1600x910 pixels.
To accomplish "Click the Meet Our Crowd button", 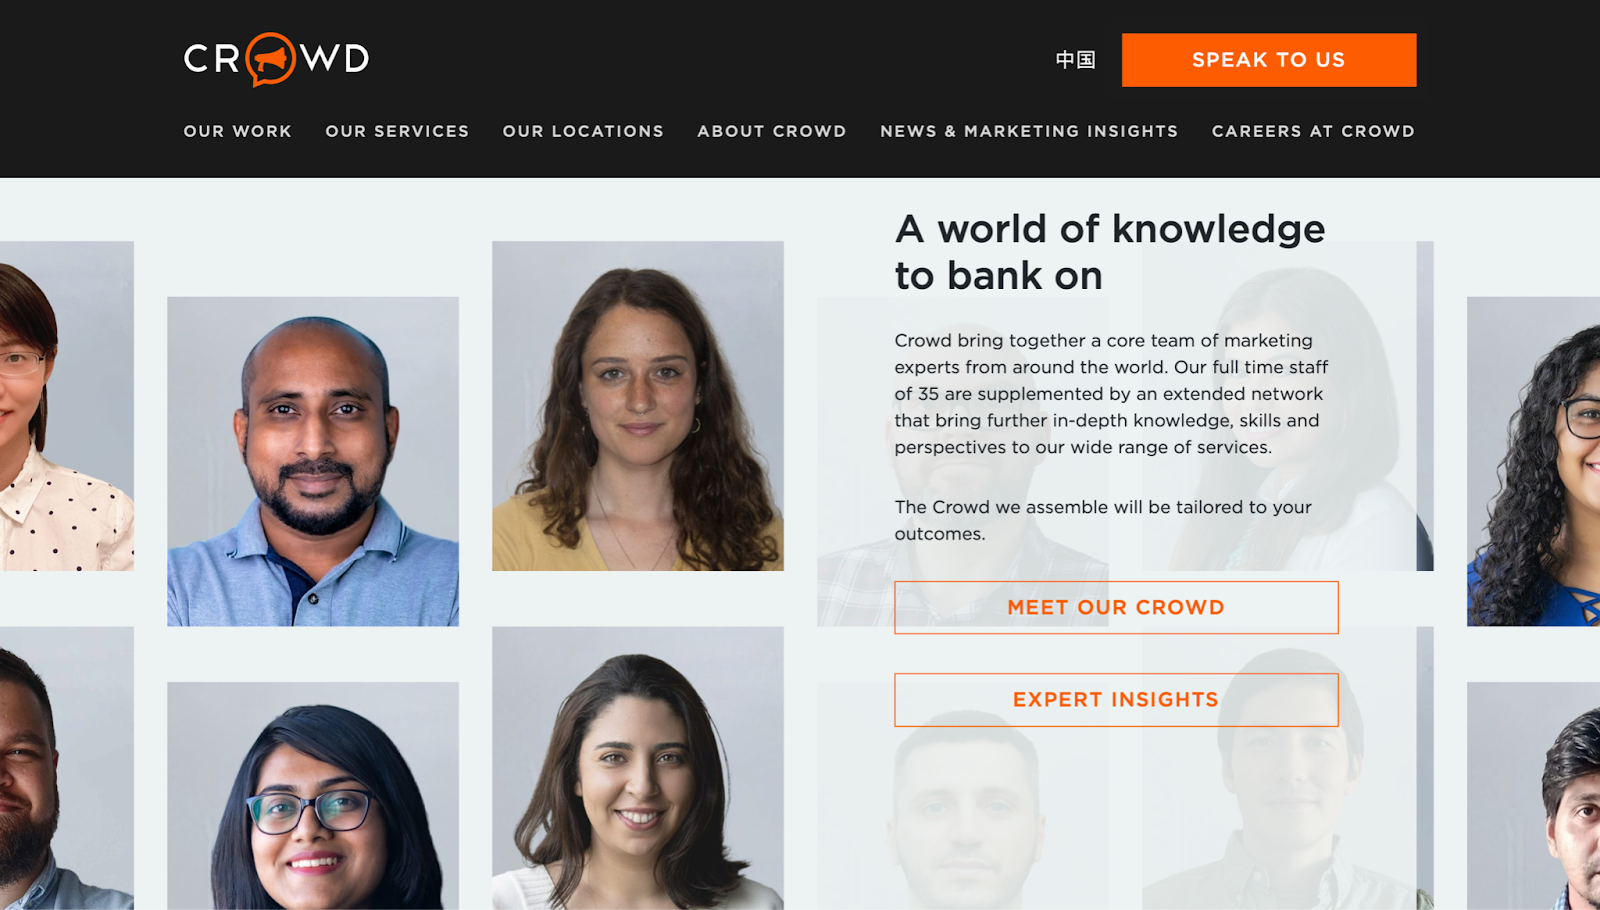I will (1116, 607).
